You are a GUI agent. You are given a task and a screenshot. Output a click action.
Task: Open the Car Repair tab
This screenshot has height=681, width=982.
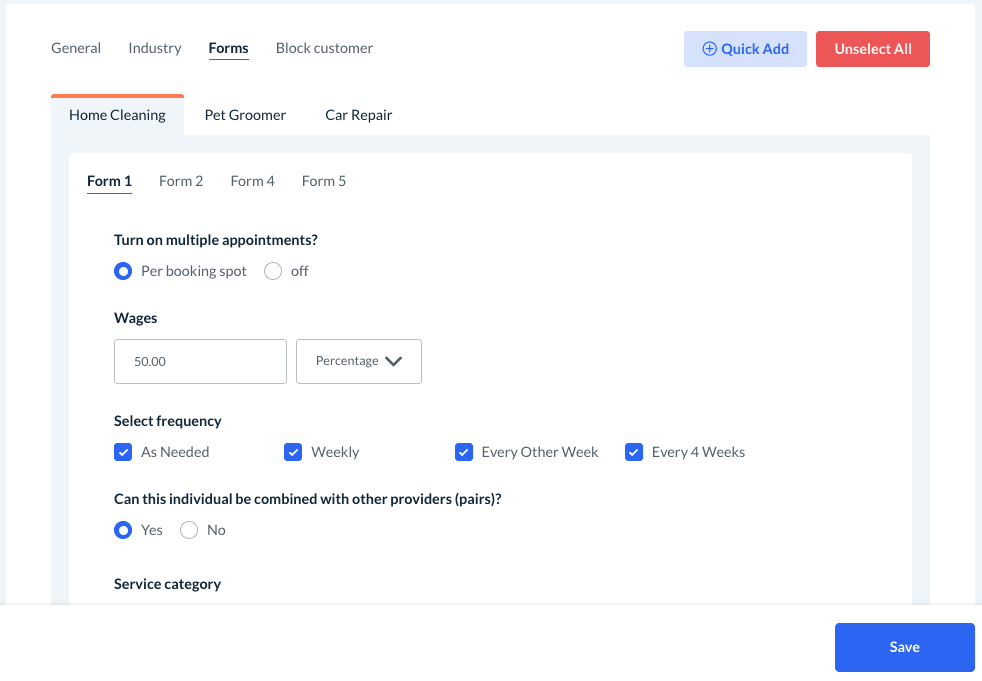coord(358,115)
